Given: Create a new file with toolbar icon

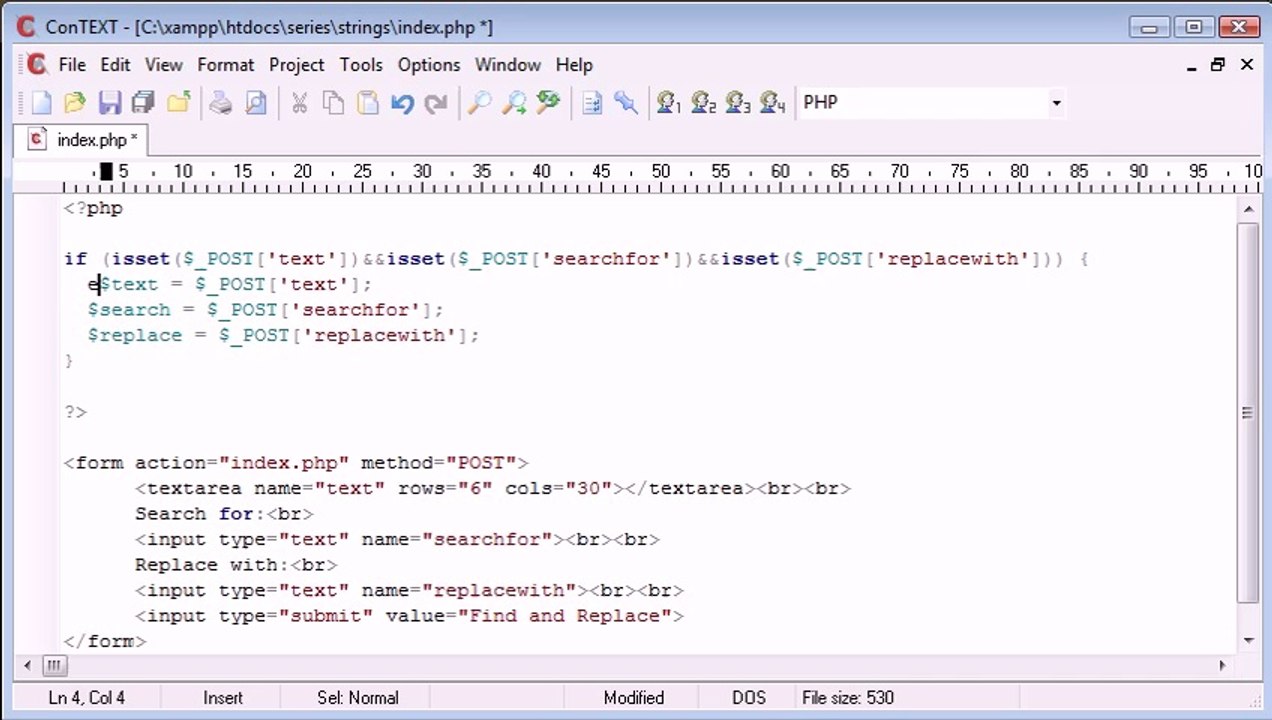Looking at the screenshot, I should tap(41, 102).
